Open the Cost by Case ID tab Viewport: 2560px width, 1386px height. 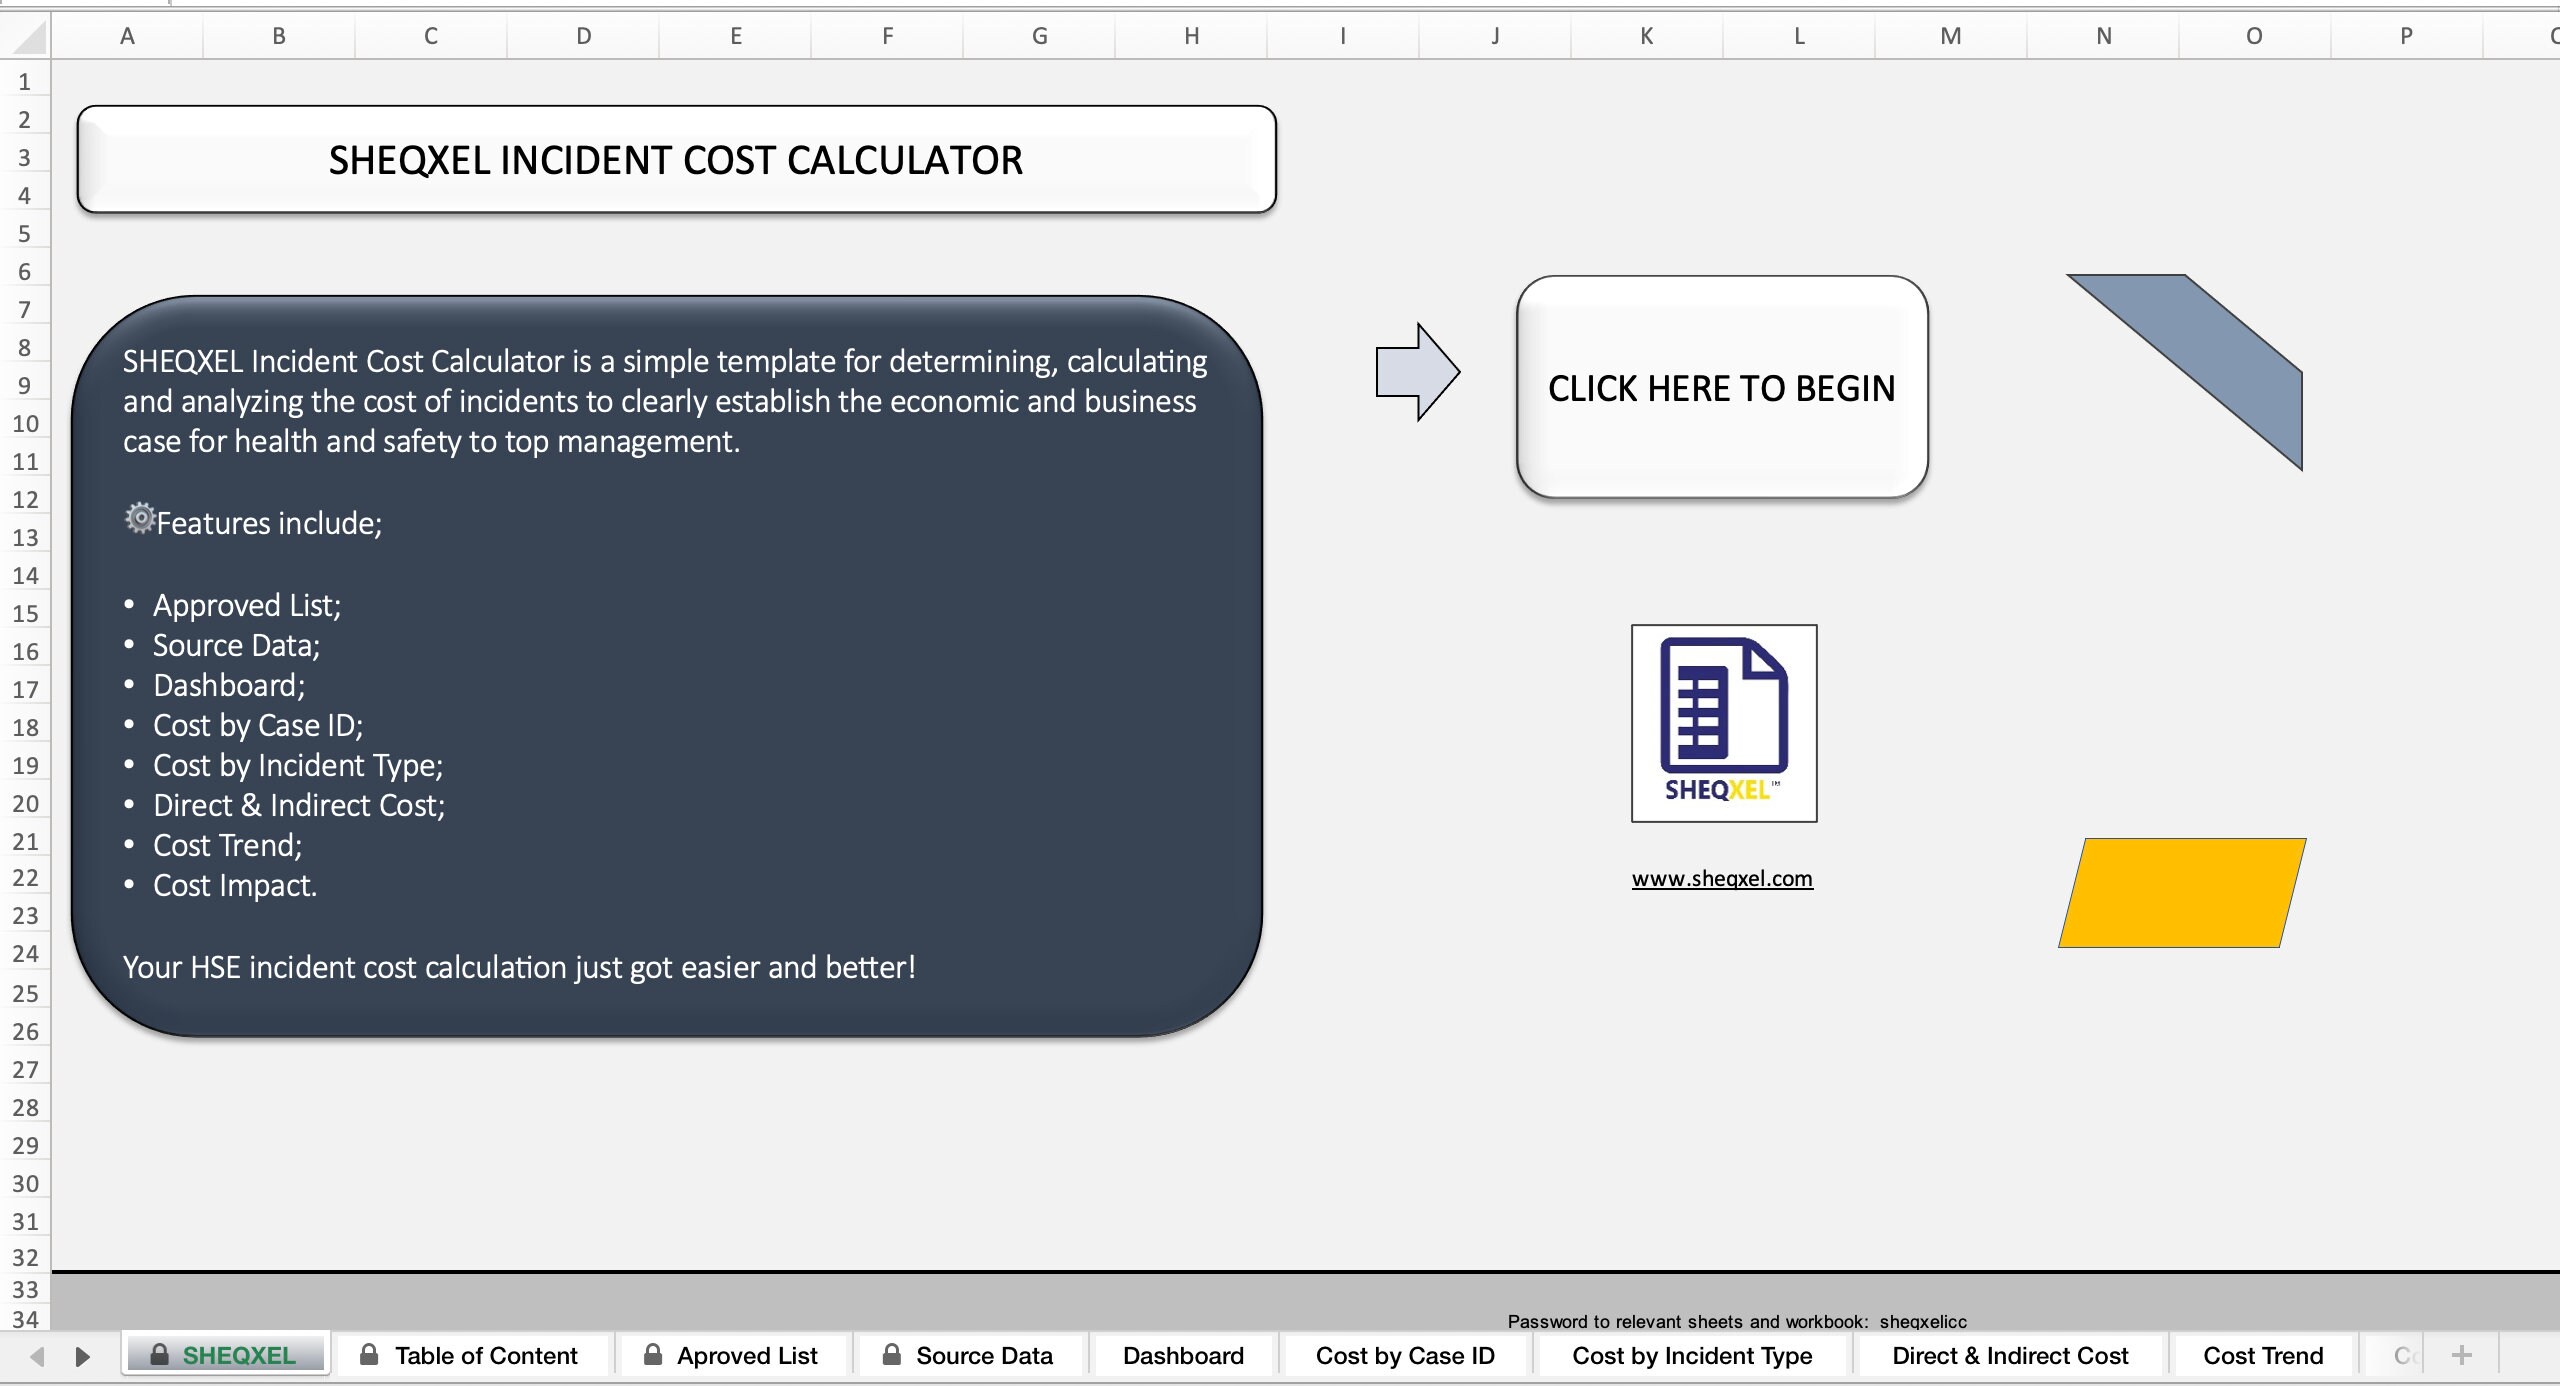(x=1404, y=1356)
